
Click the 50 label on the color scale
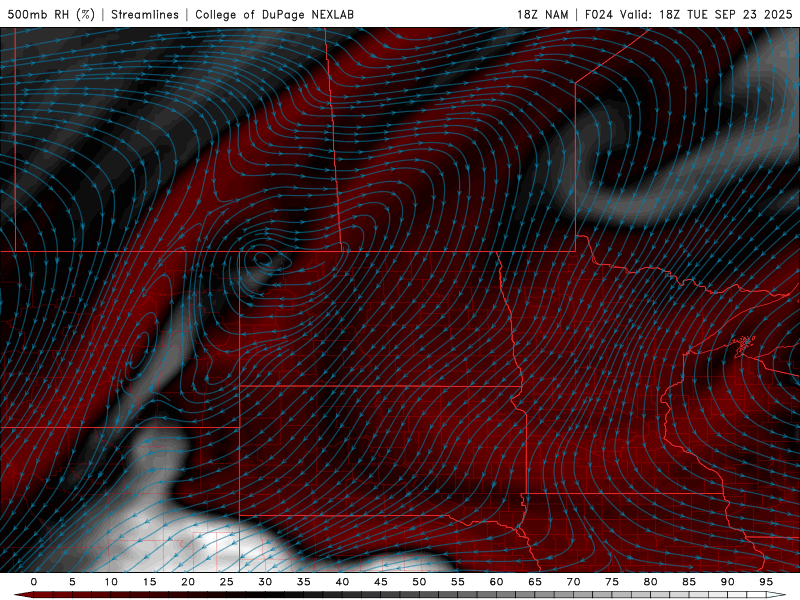pyautogui.click(x=419, y=582)
